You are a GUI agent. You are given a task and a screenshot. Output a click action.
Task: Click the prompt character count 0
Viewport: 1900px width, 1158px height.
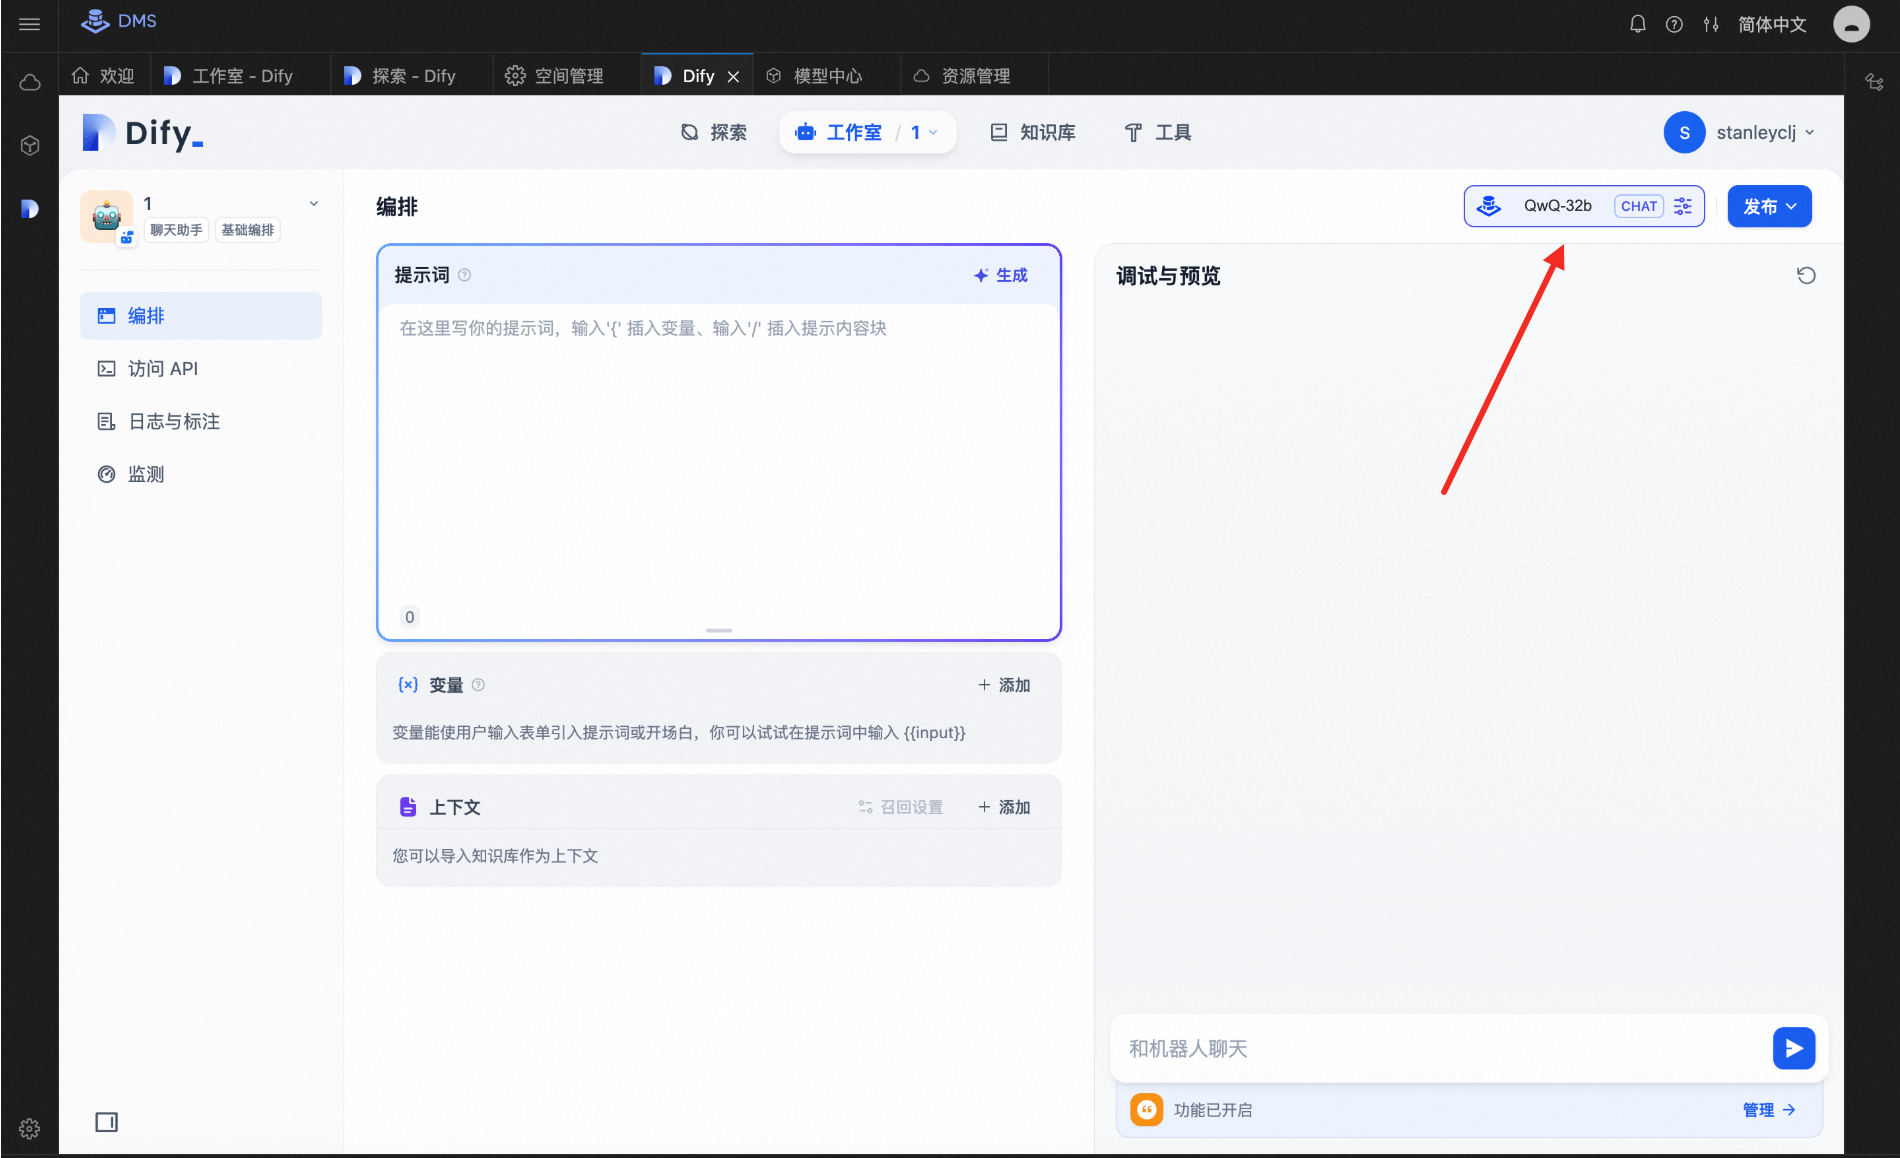click(x=409, y=617)
